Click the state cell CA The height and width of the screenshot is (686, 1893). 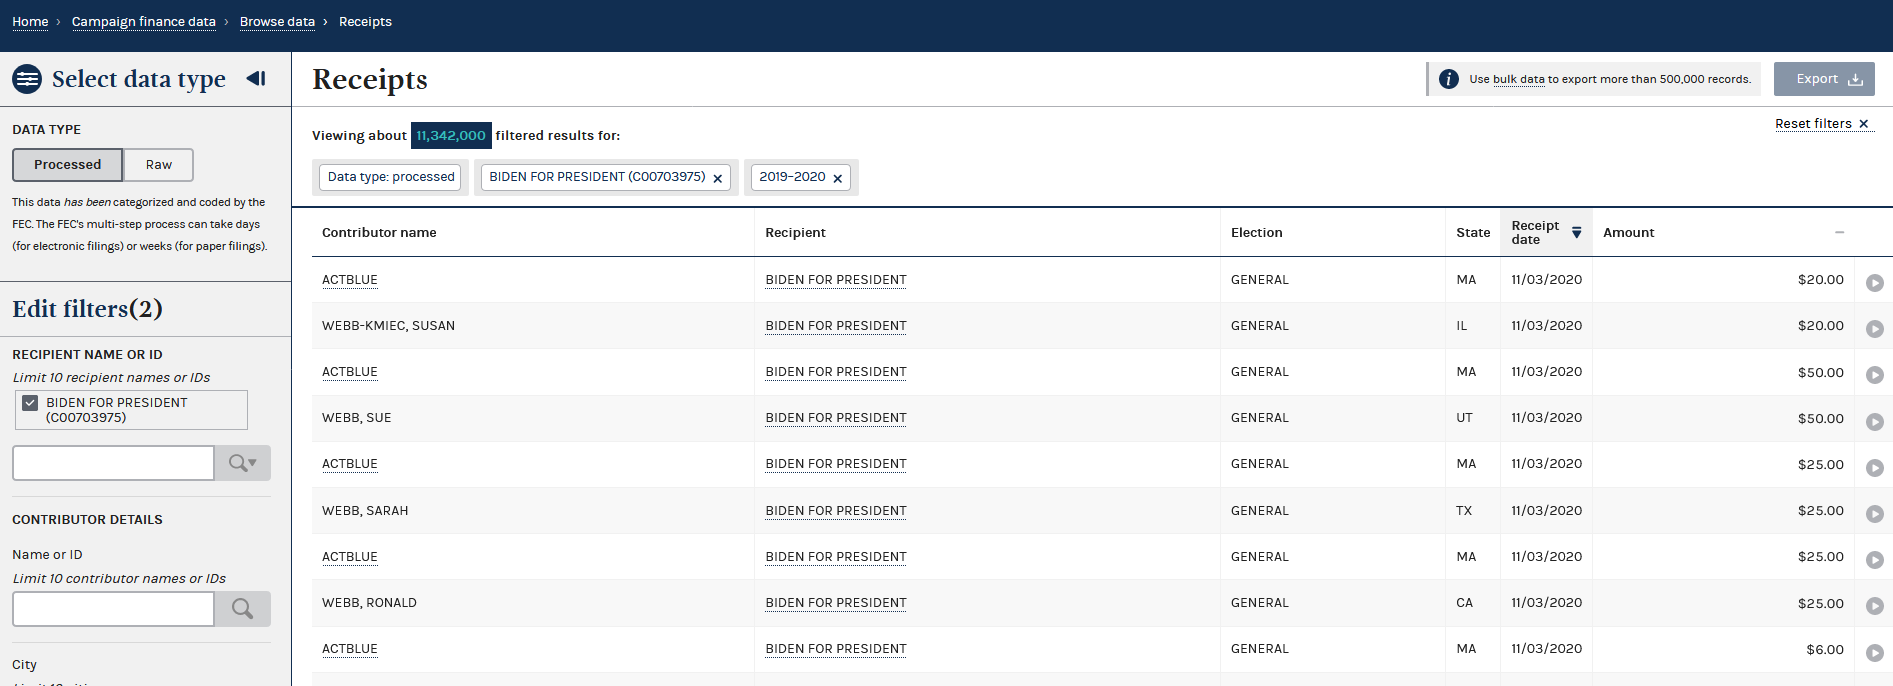tap(1464, 603)
